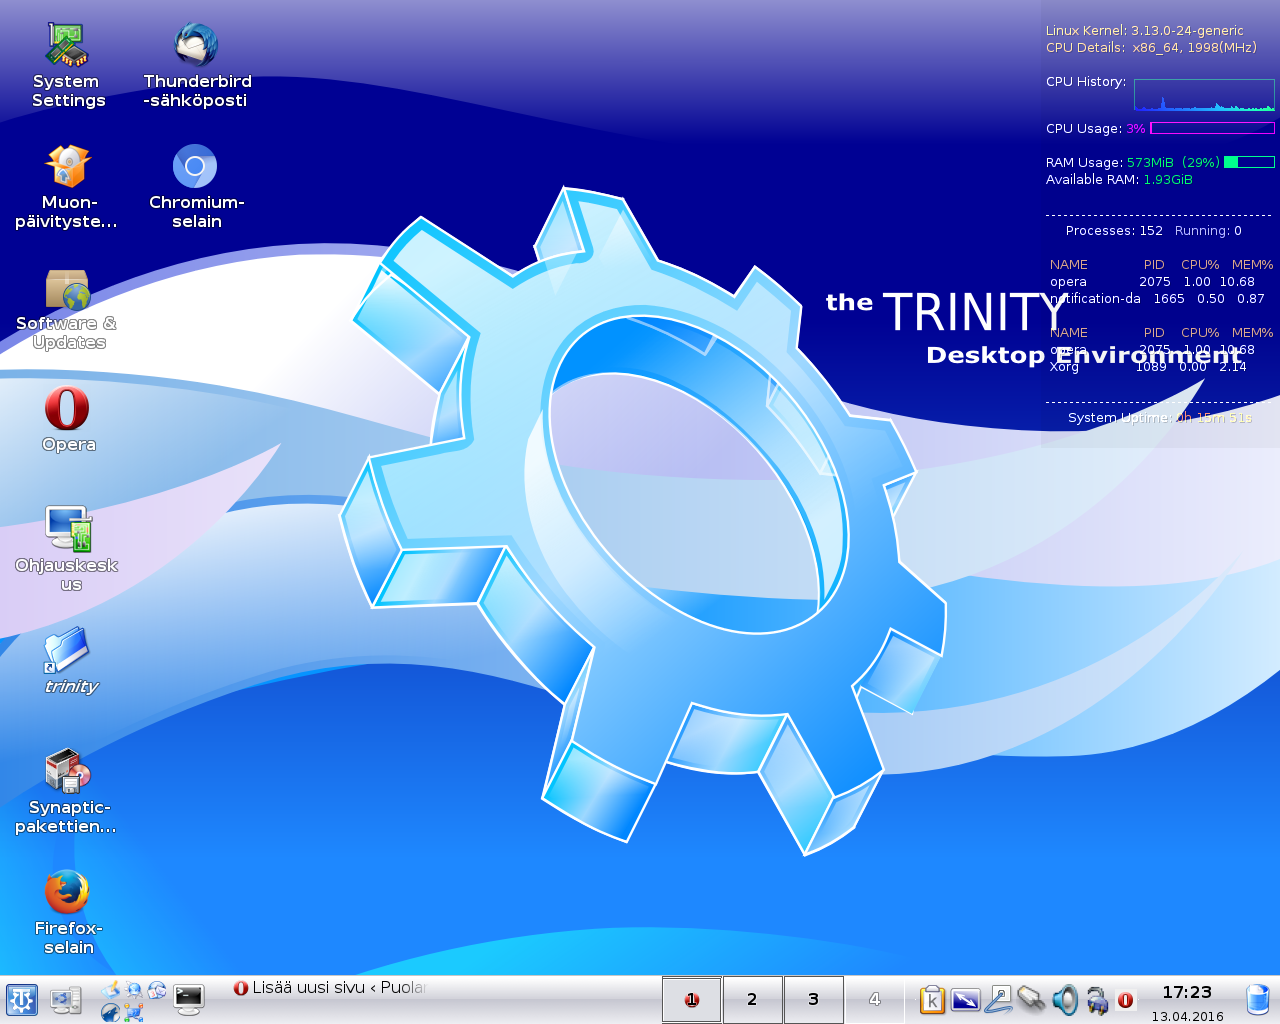Switch to virtual desktop 3
The height and width of the screenshot is (1024, 1280).
click(813, 1000)
